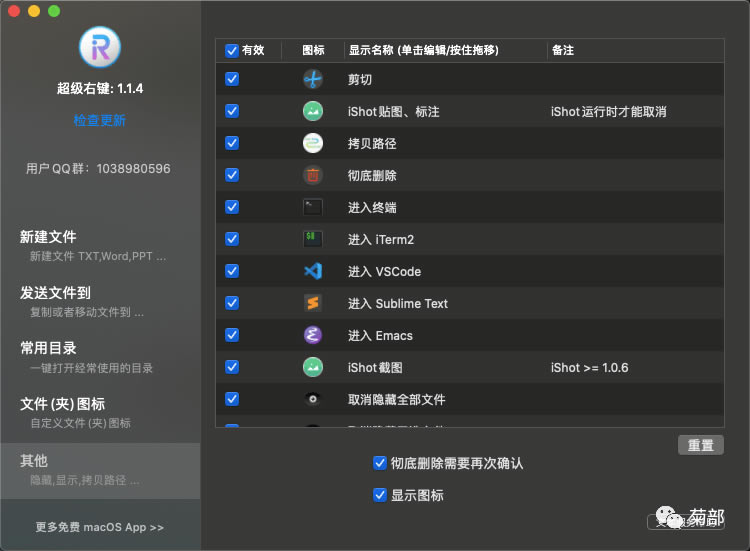Click the green window zoom button
This screenshot has width=750, height=551.
pyautogui.click(x=54, y=11)
